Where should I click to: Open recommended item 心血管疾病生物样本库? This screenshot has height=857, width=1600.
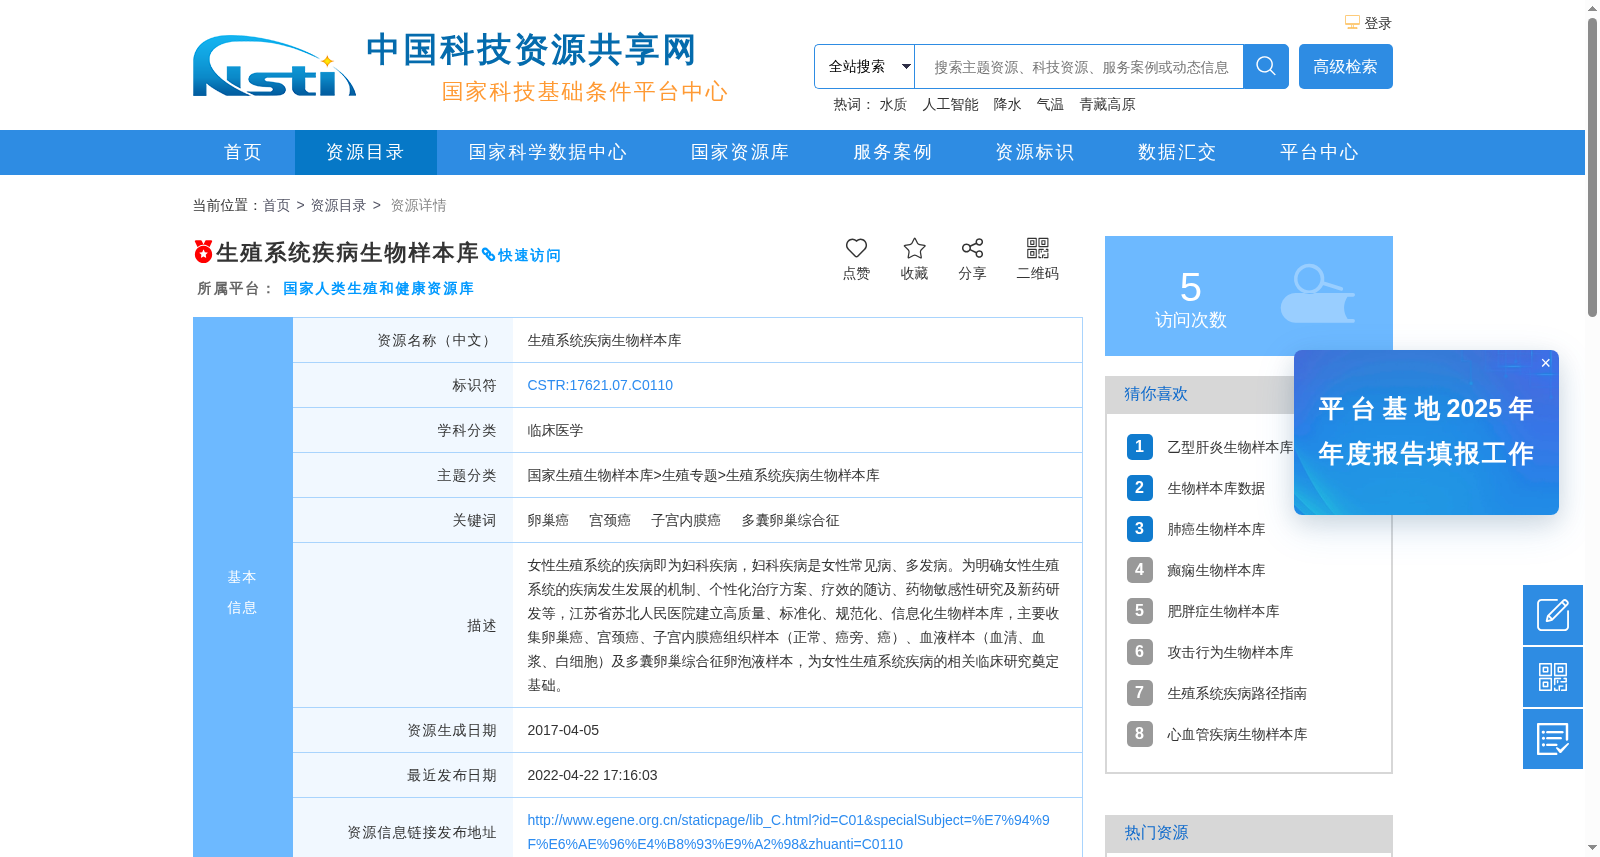pos(1237,734)
